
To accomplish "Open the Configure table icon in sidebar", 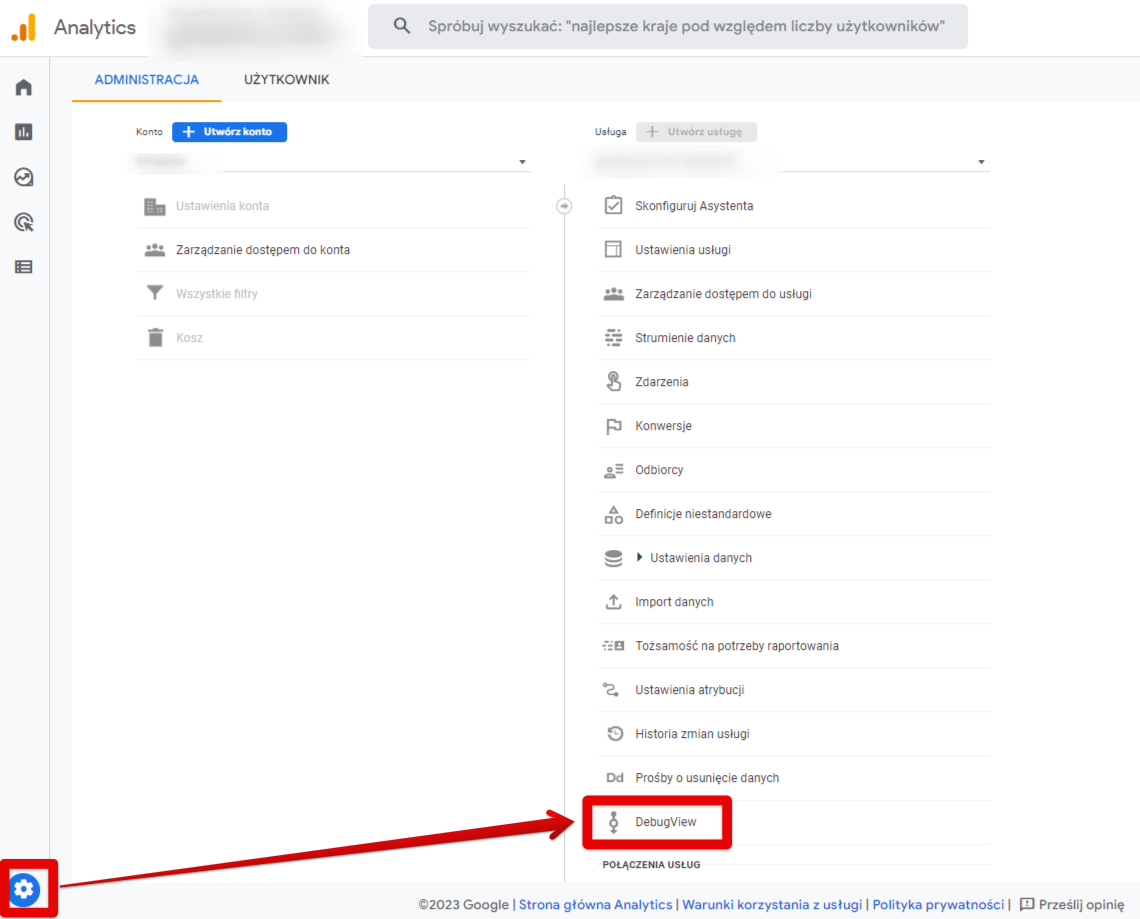I will click(x=23, y=267).
